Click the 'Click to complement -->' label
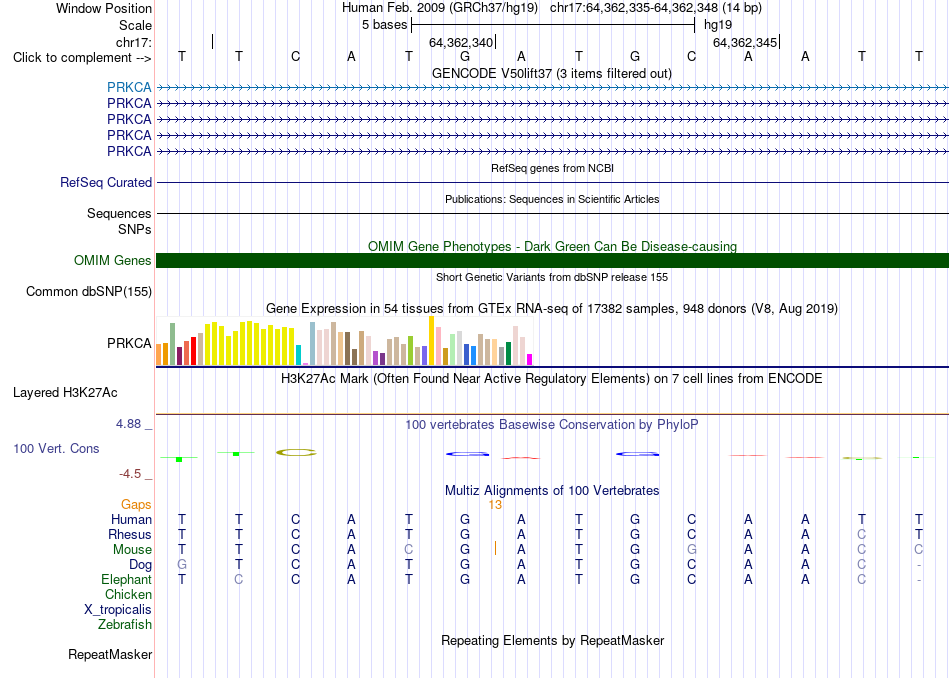 tap(82, 58)
